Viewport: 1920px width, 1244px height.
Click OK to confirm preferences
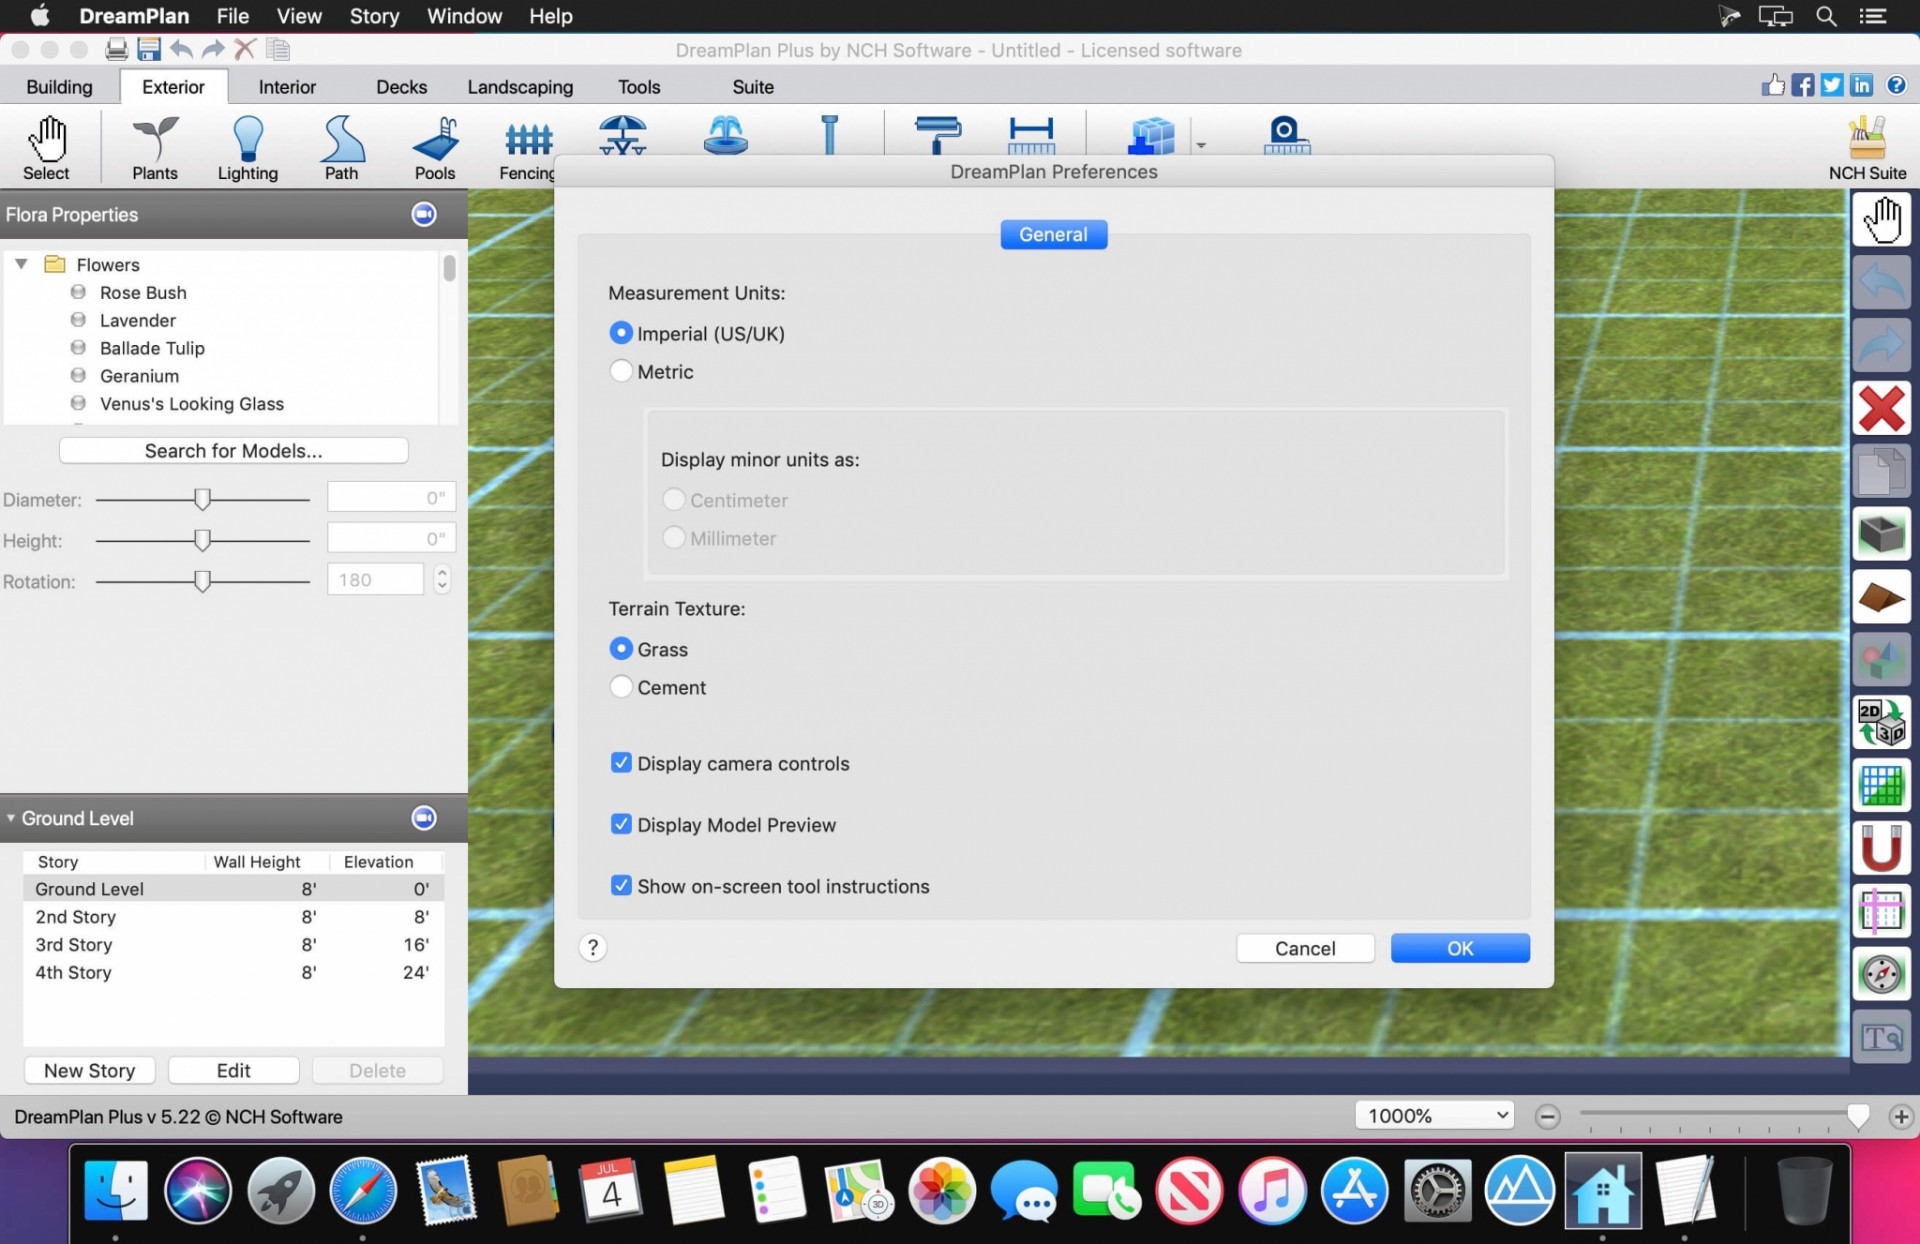point(1460,947)
